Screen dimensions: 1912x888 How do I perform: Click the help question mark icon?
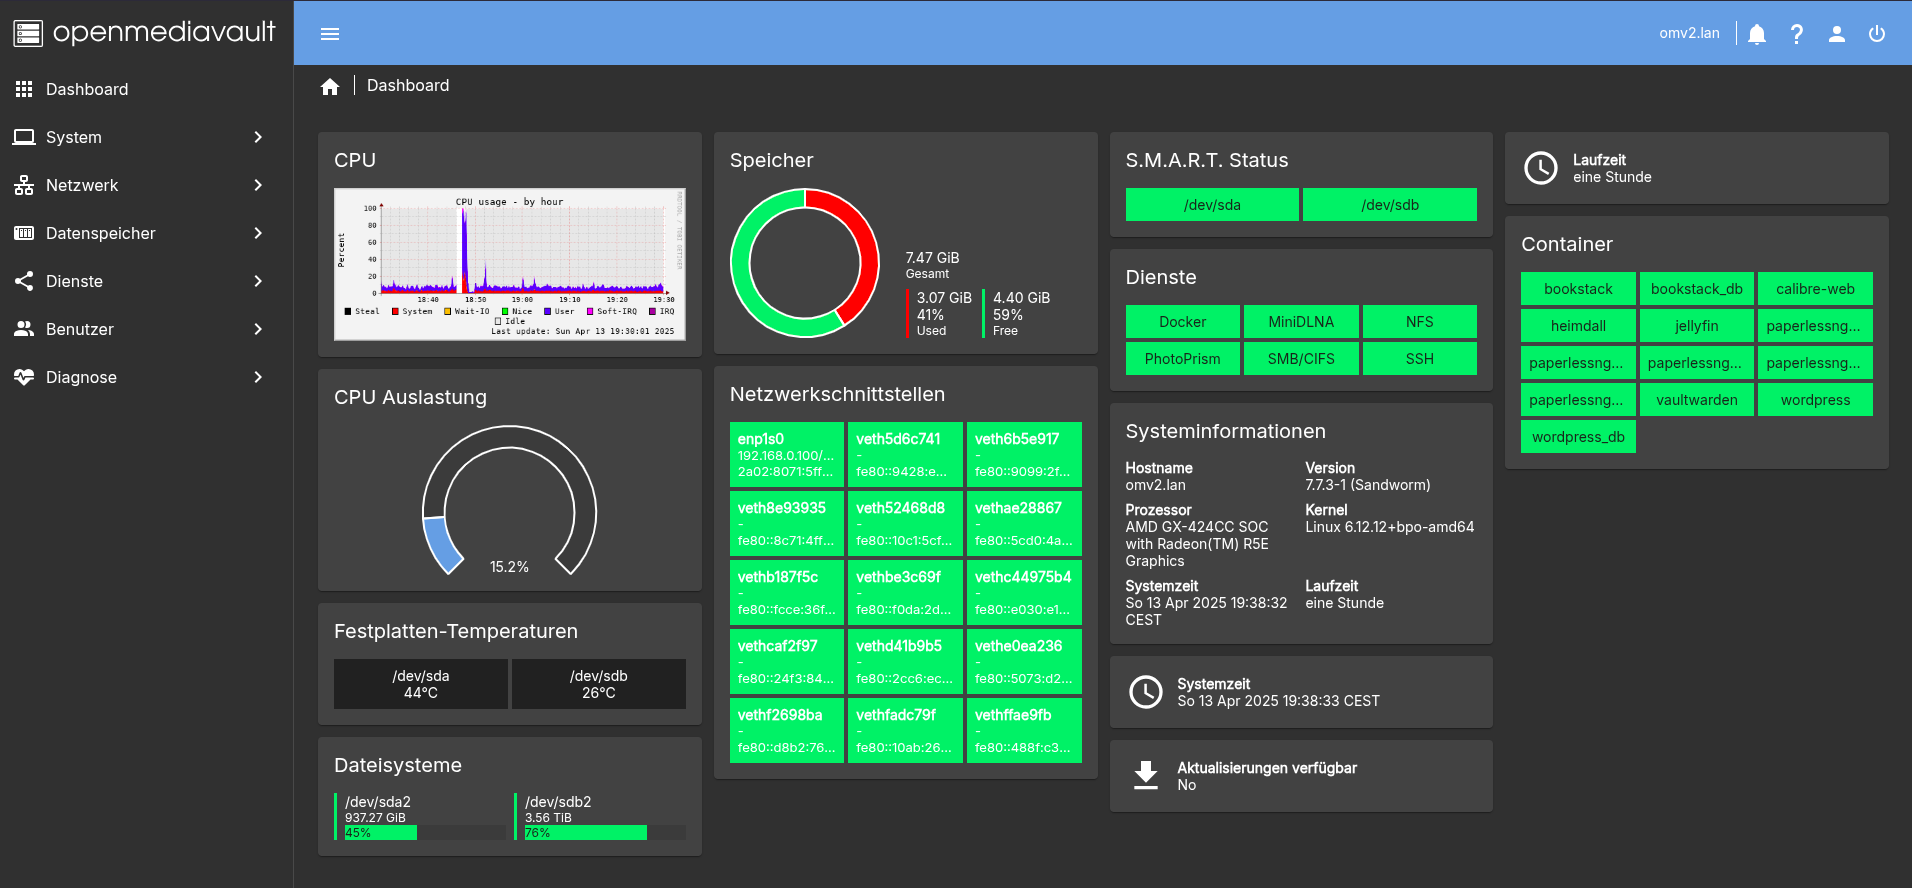point(1797,34)
